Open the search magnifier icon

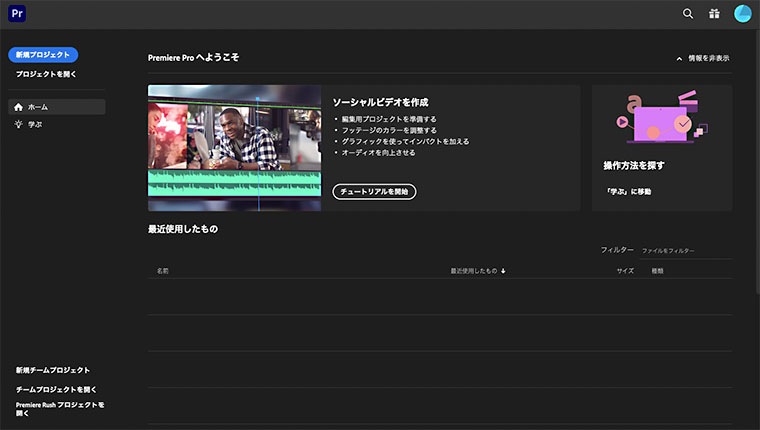point(688,14)
